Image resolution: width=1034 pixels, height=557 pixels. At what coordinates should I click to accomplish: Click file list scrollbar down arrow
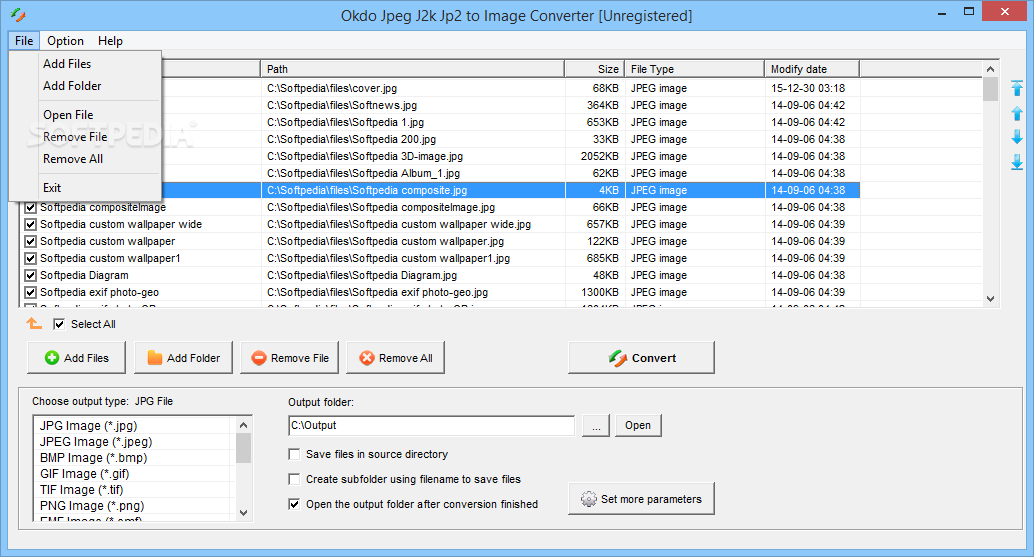(x=990, y=299)
